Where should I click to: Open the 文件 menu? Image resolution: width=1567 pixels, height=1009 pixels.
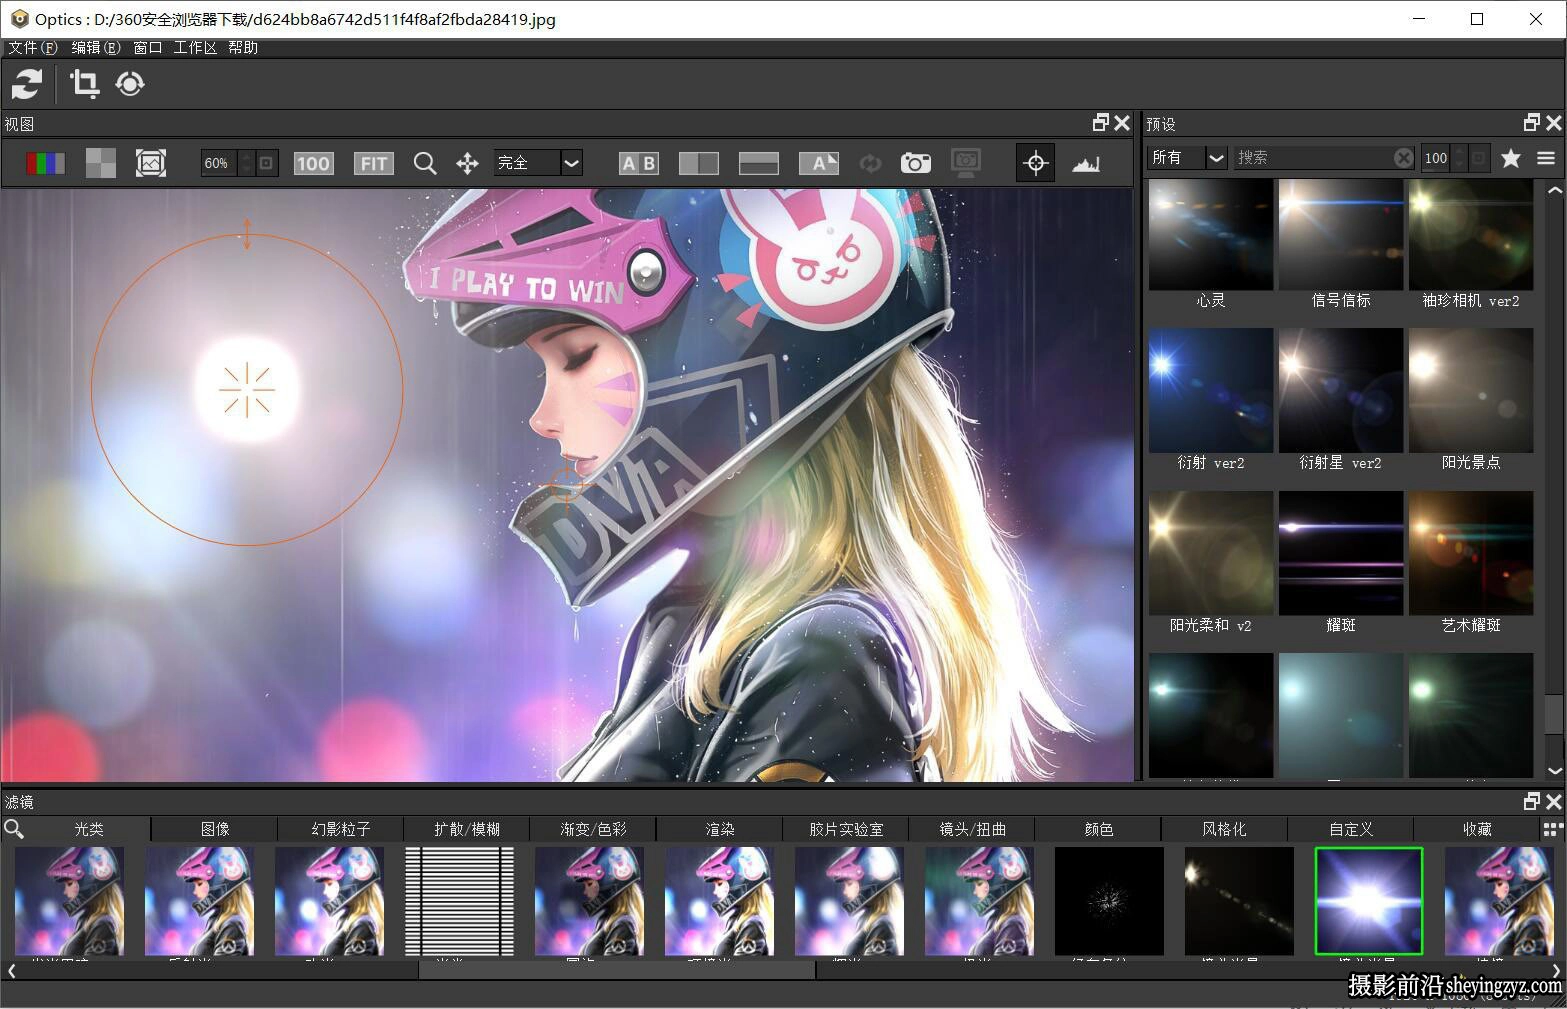pyautogui.click(x=33, y=47)
